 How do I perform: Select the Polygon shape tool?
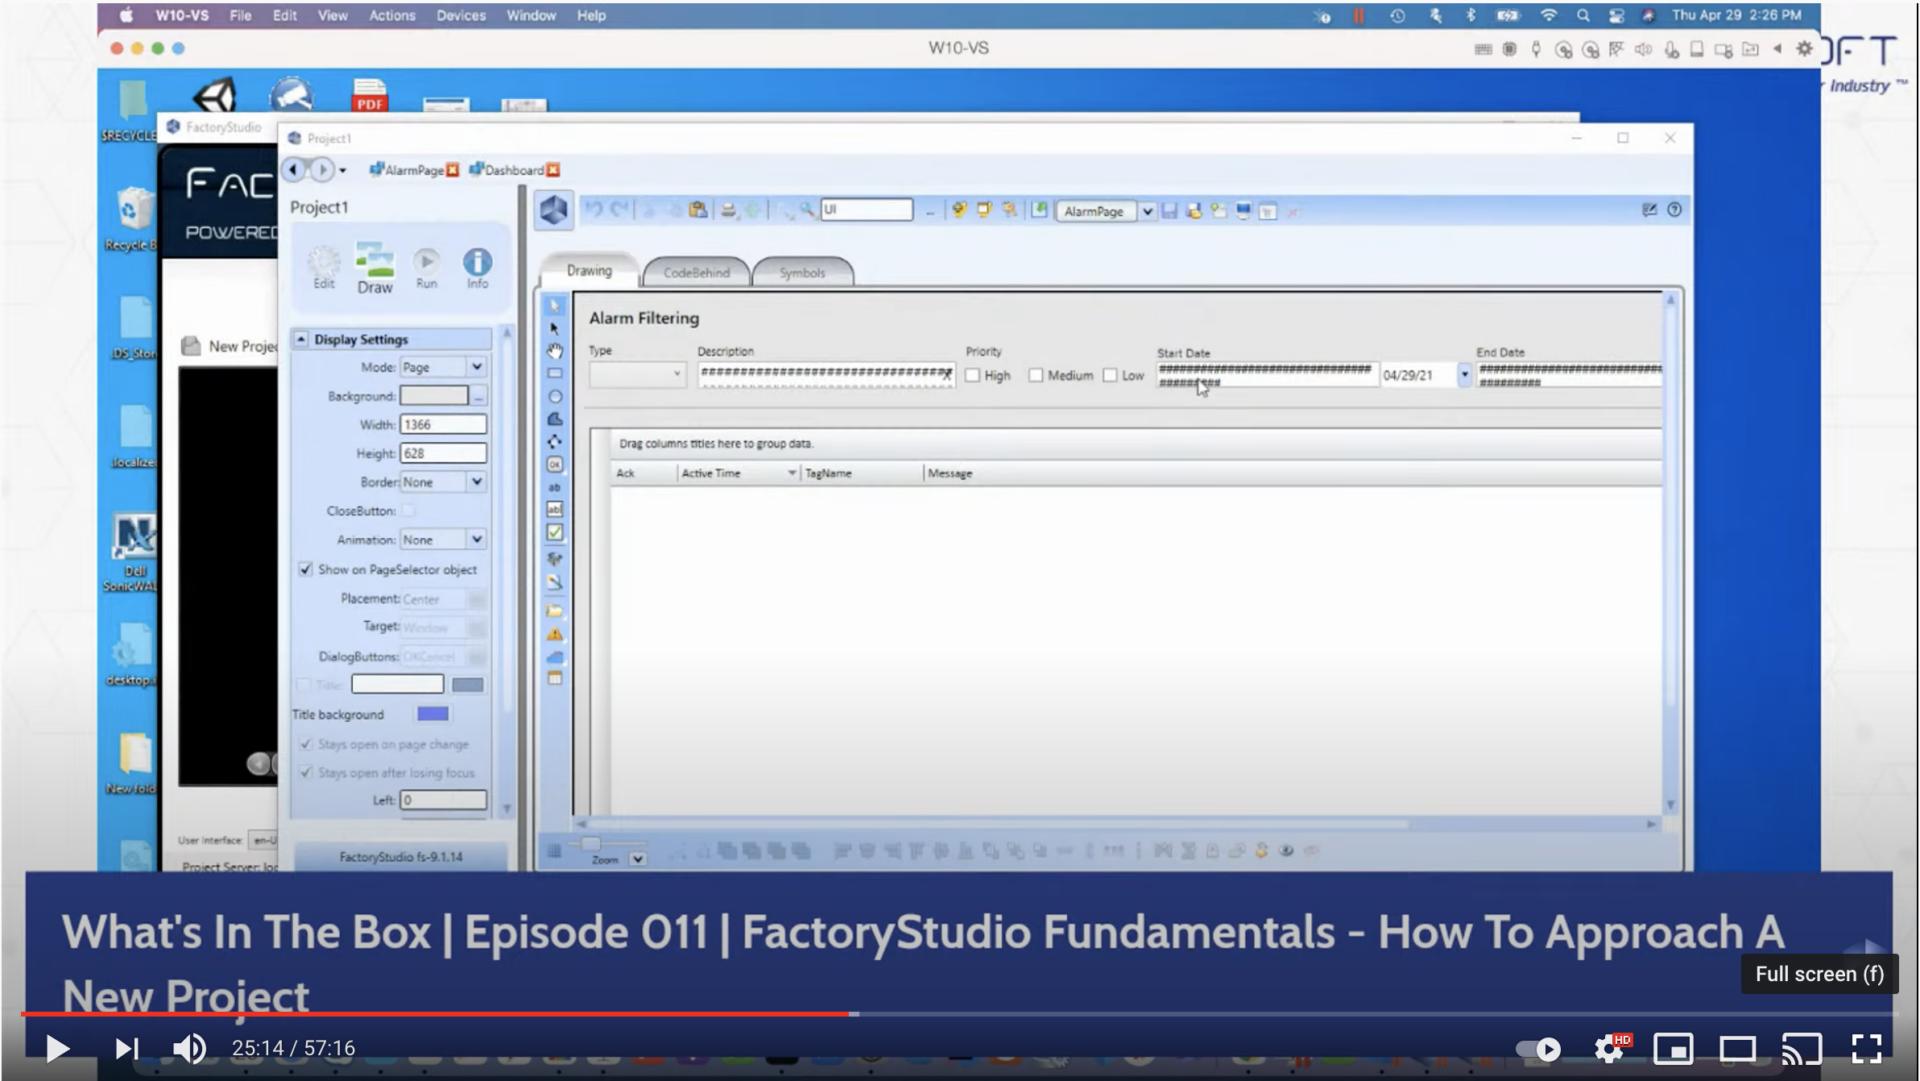coord(555,419)
